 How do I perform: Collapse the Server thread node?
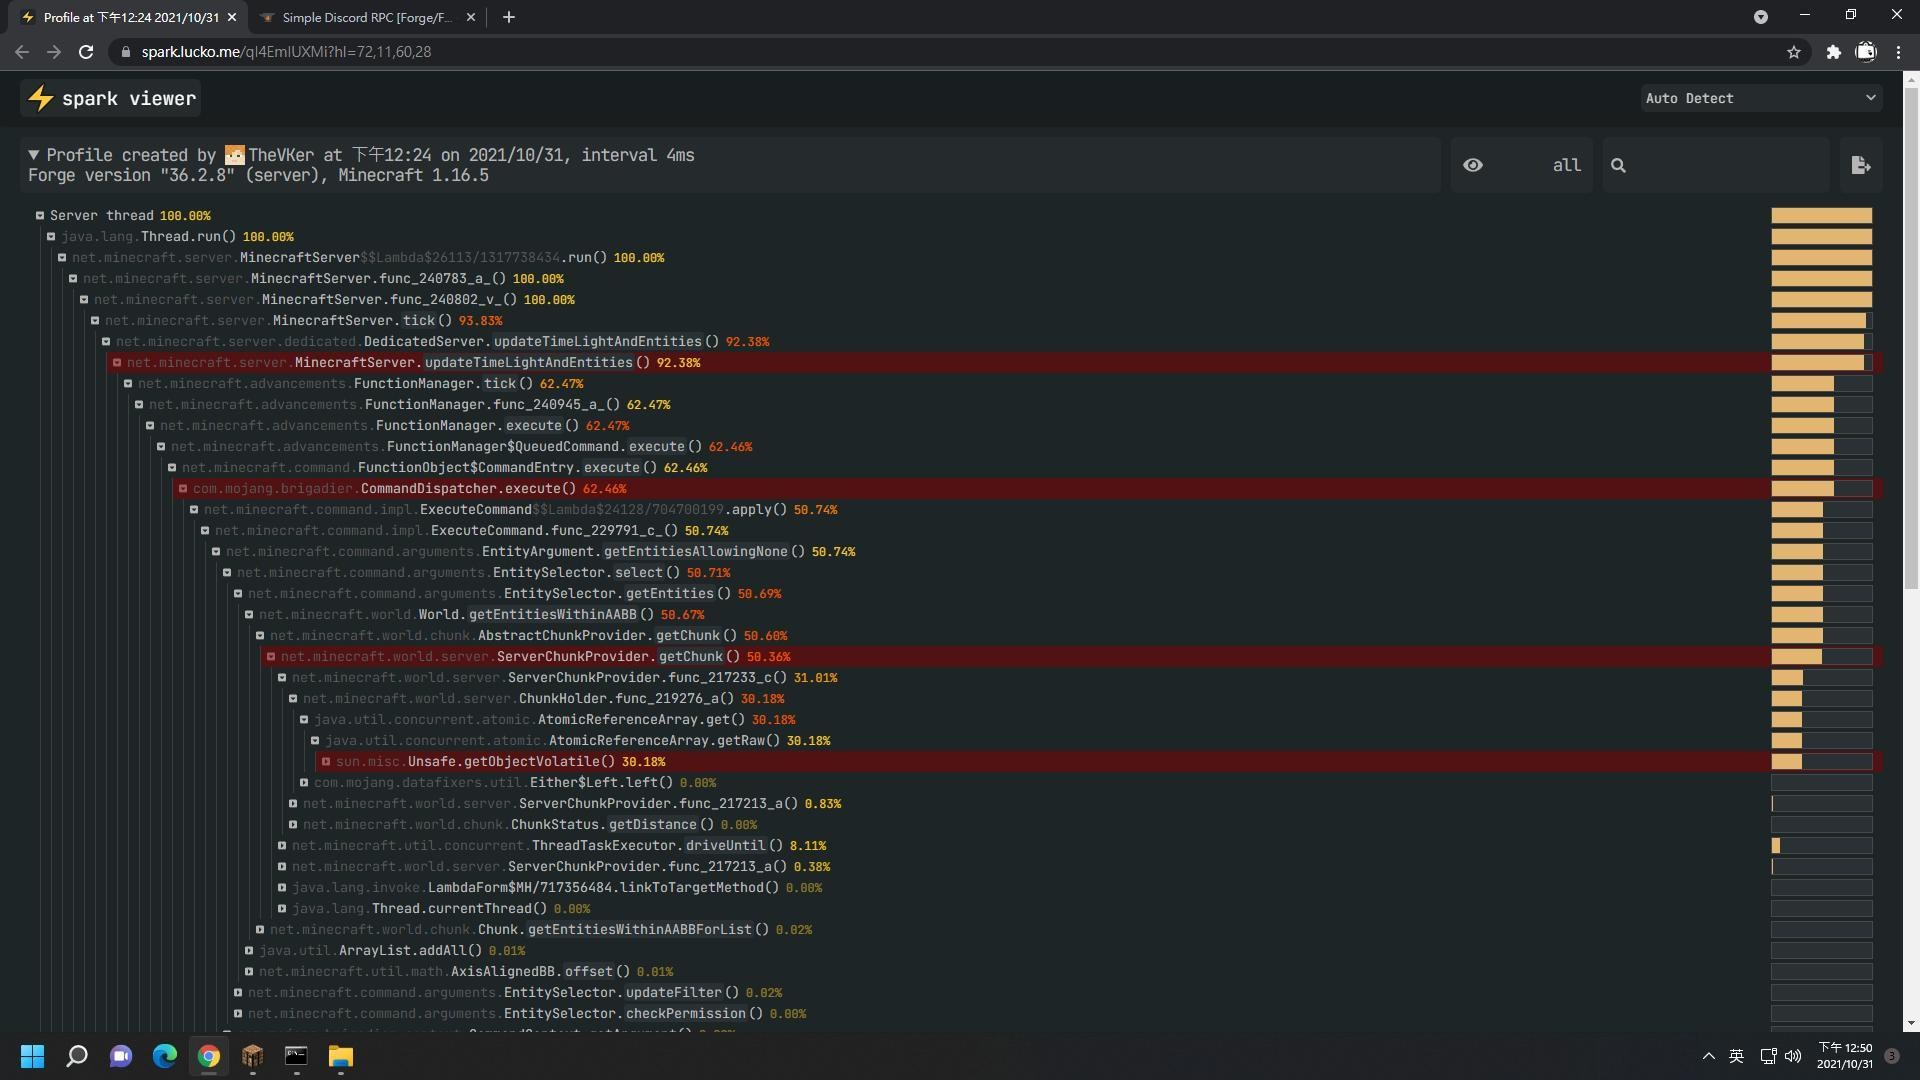(x=40, y=215)
